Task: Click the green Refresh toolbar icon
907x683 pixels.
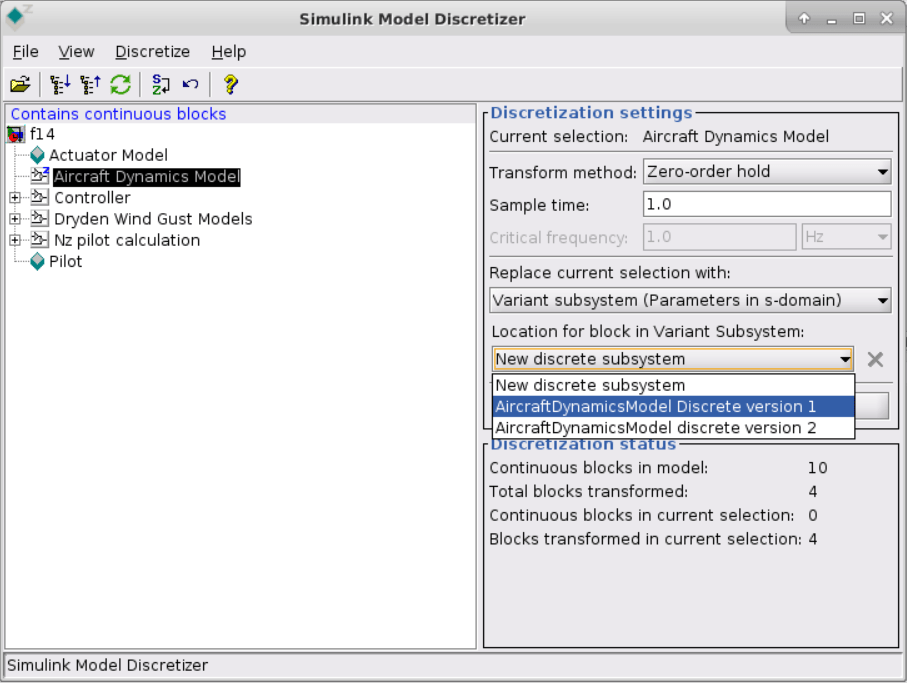Action: click(x=121, y=84)
